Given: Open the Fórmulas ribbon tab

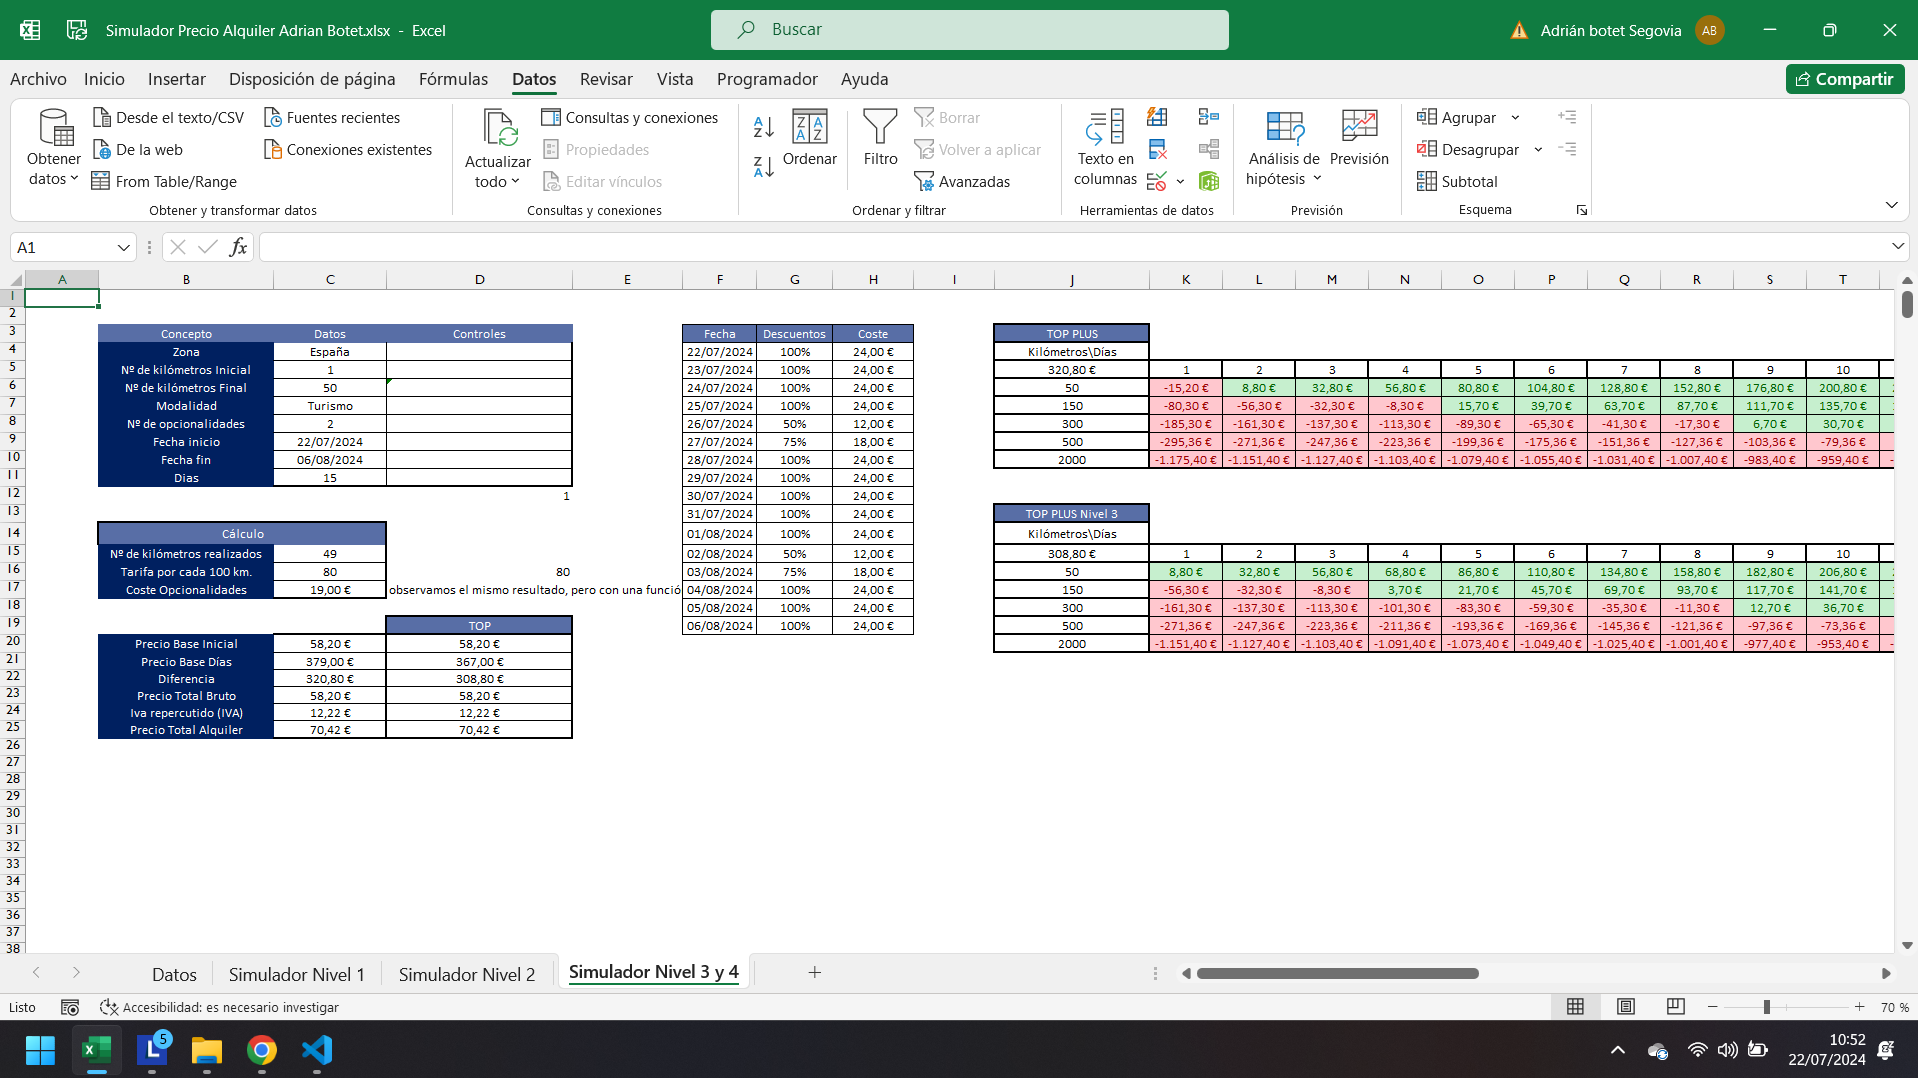Looking at the screenshot, I should point(453,79).
